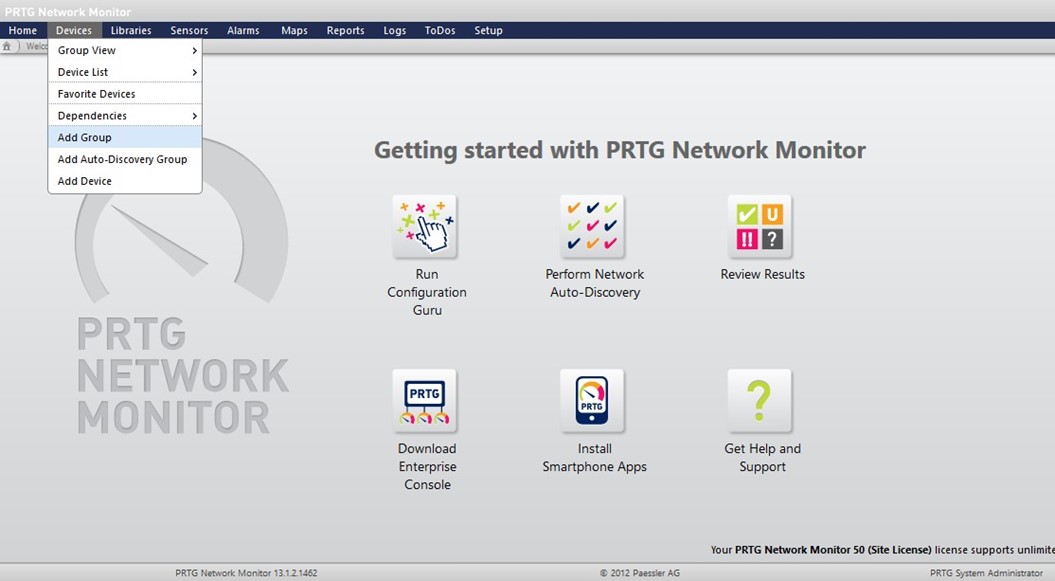Open the ToDos menu
Screen dimensions: 1055x581
tap(440, 30)
